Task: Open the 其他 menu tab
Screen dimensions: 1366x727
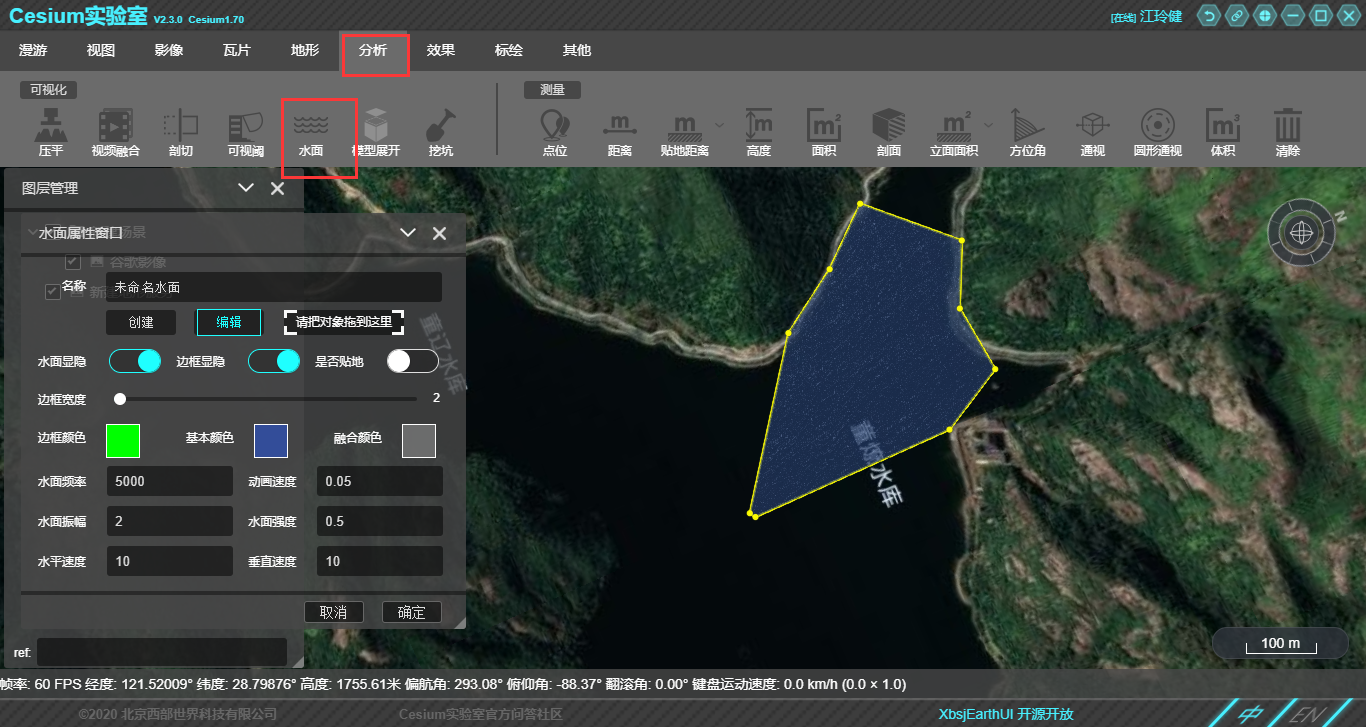Action: point(577,50)
